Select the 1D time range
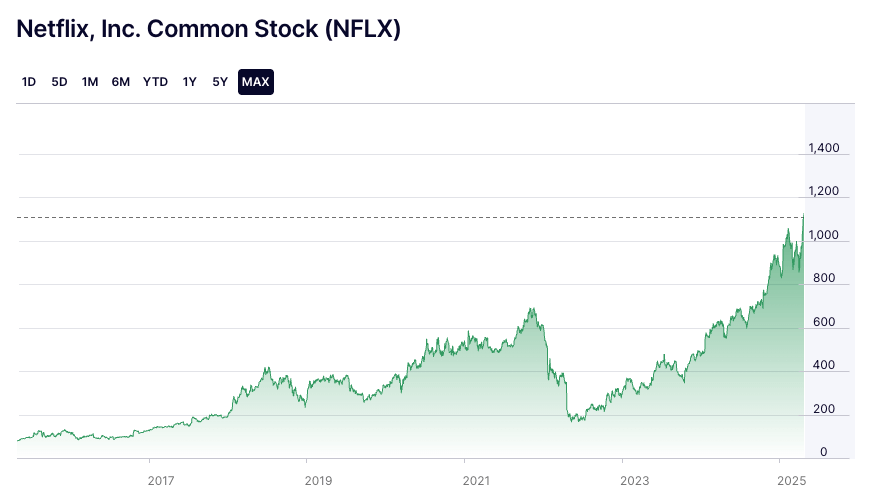The height and width of the screenshot is (502, 881). (29, 82)
